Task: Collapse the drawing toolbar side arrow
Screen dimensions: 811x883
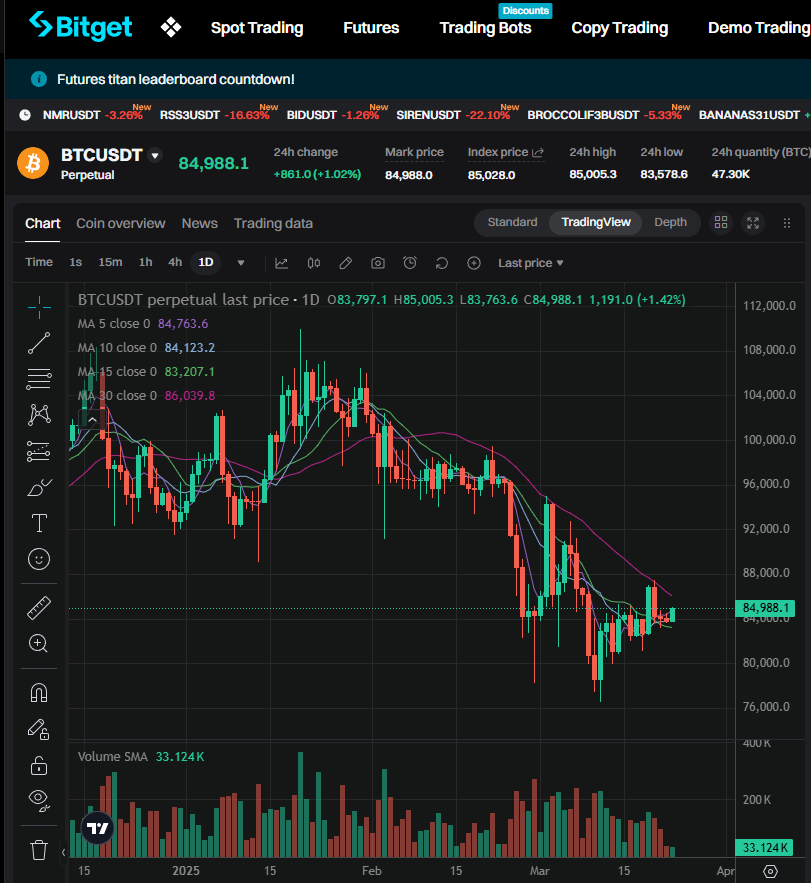Action: pyautogui.click(x=64, y=852)
